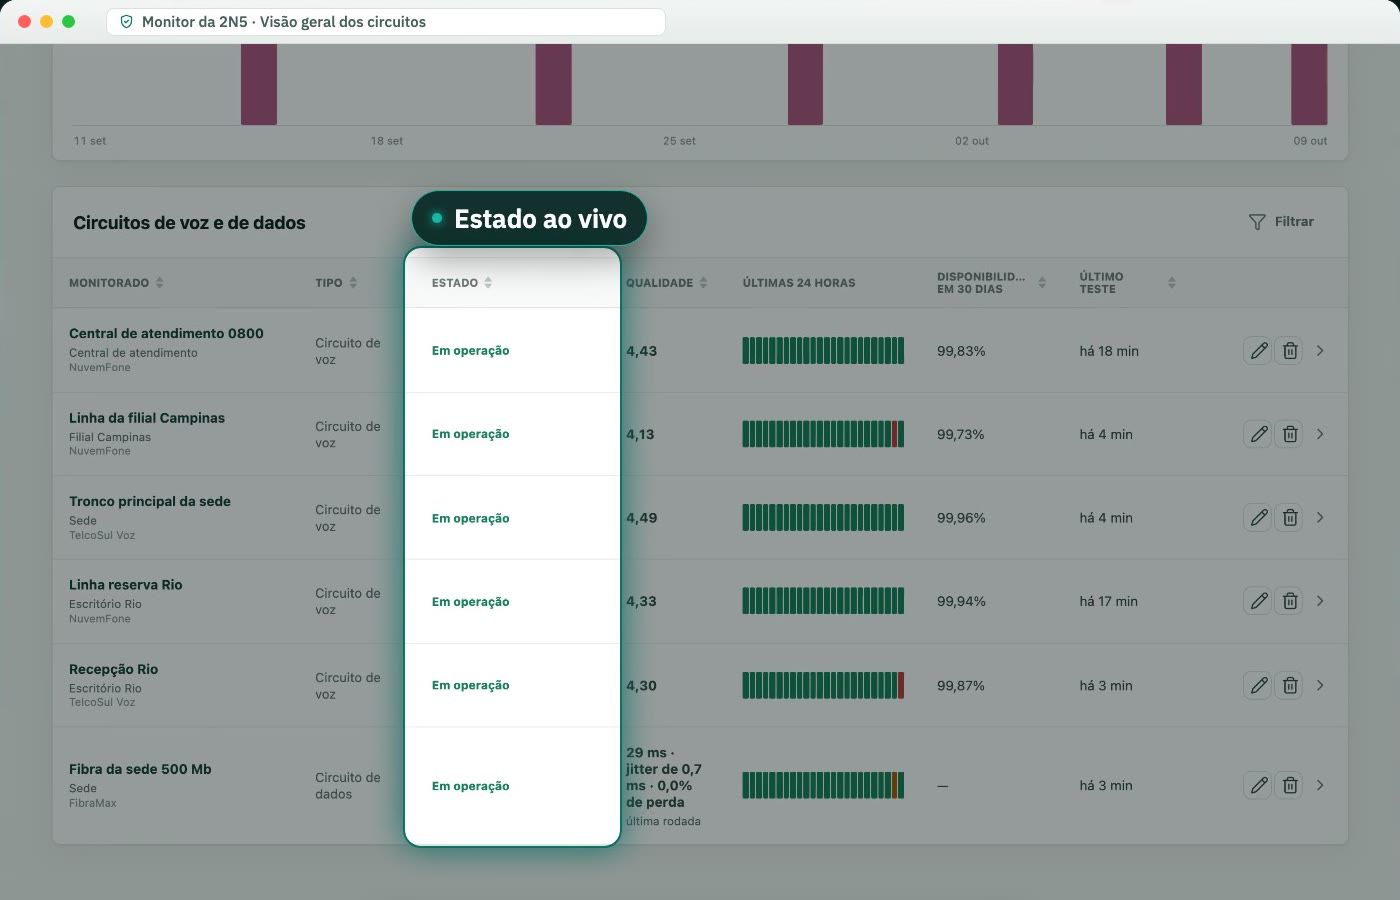
Task: Click the 02 out axis label
Action: (972, 141)
